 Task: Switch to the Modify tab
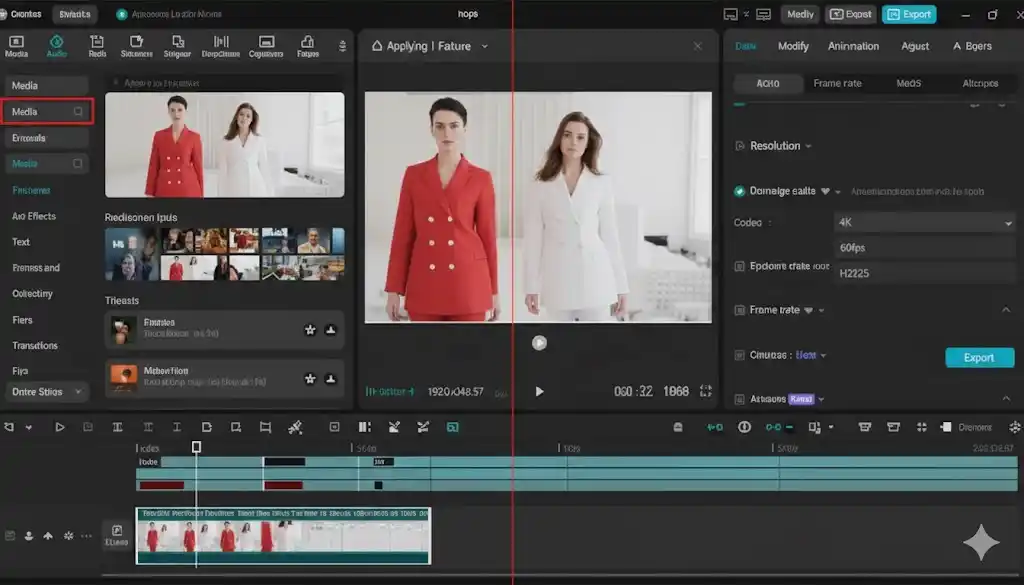pos(793,46)
